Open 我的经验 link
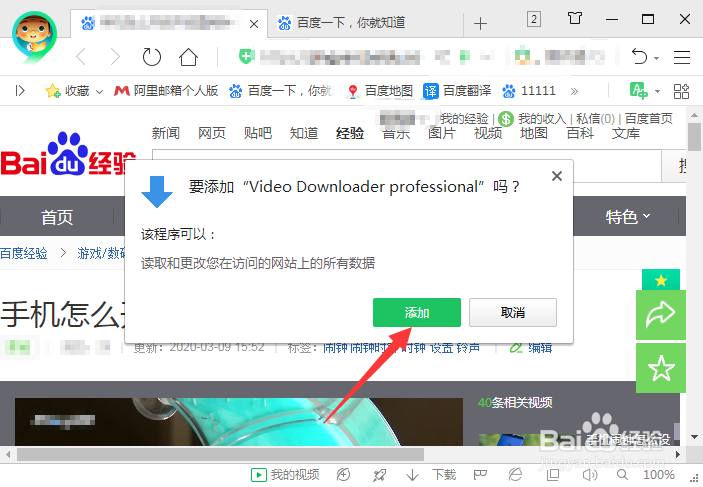703x487 pixels. 464,119
